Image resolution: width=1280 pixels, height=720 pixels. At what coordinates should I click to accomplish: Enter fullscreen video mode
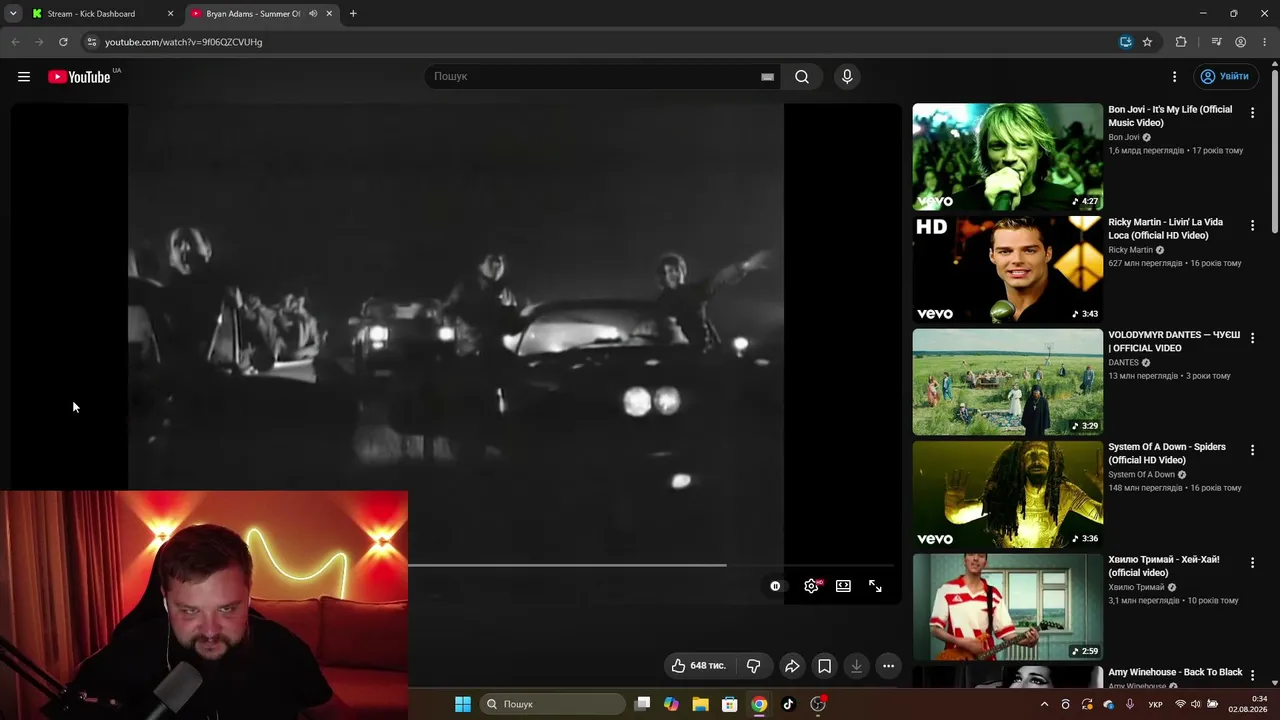tap(875, 586)
